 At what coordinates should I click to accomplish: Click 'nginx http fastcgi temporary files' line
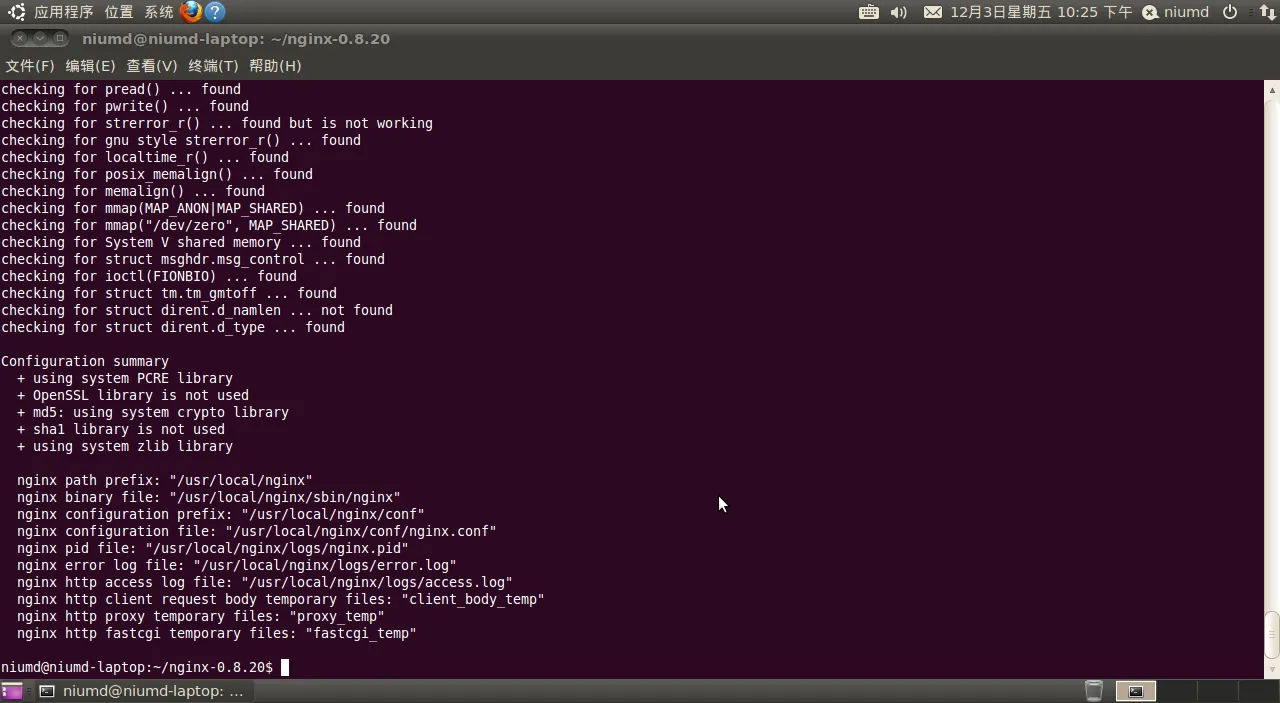tap(217, 633)
